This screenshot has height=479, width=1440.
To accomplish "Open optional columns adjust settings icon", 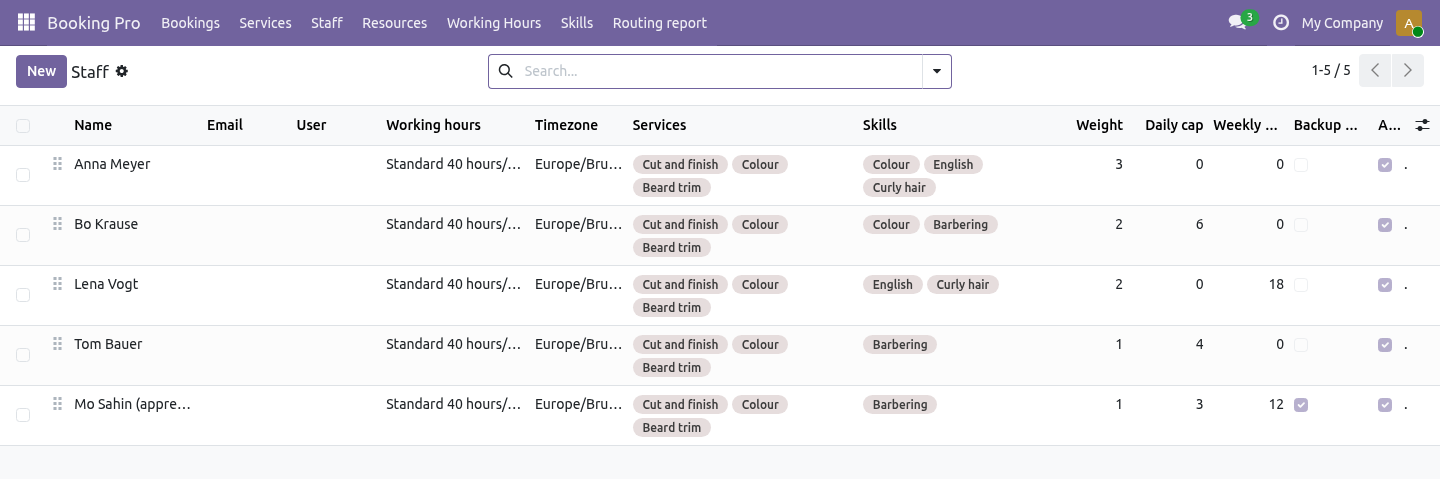I will tap(1422, 125).
